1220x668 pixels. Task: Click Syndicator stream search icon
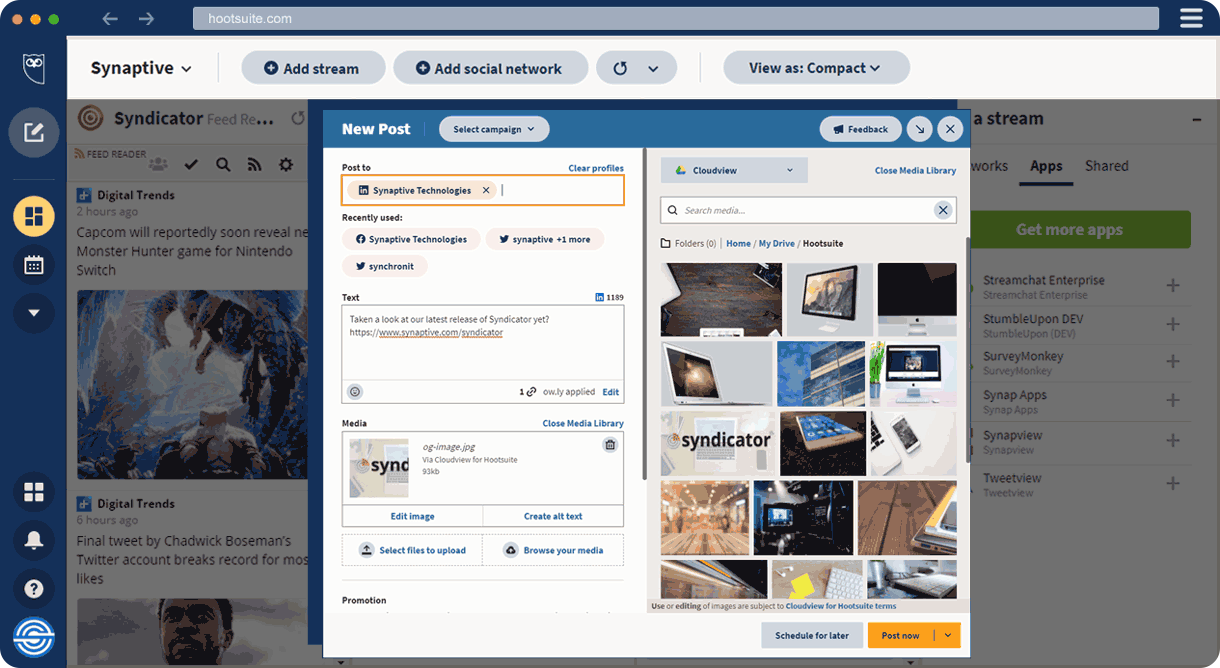coord(223,164)
